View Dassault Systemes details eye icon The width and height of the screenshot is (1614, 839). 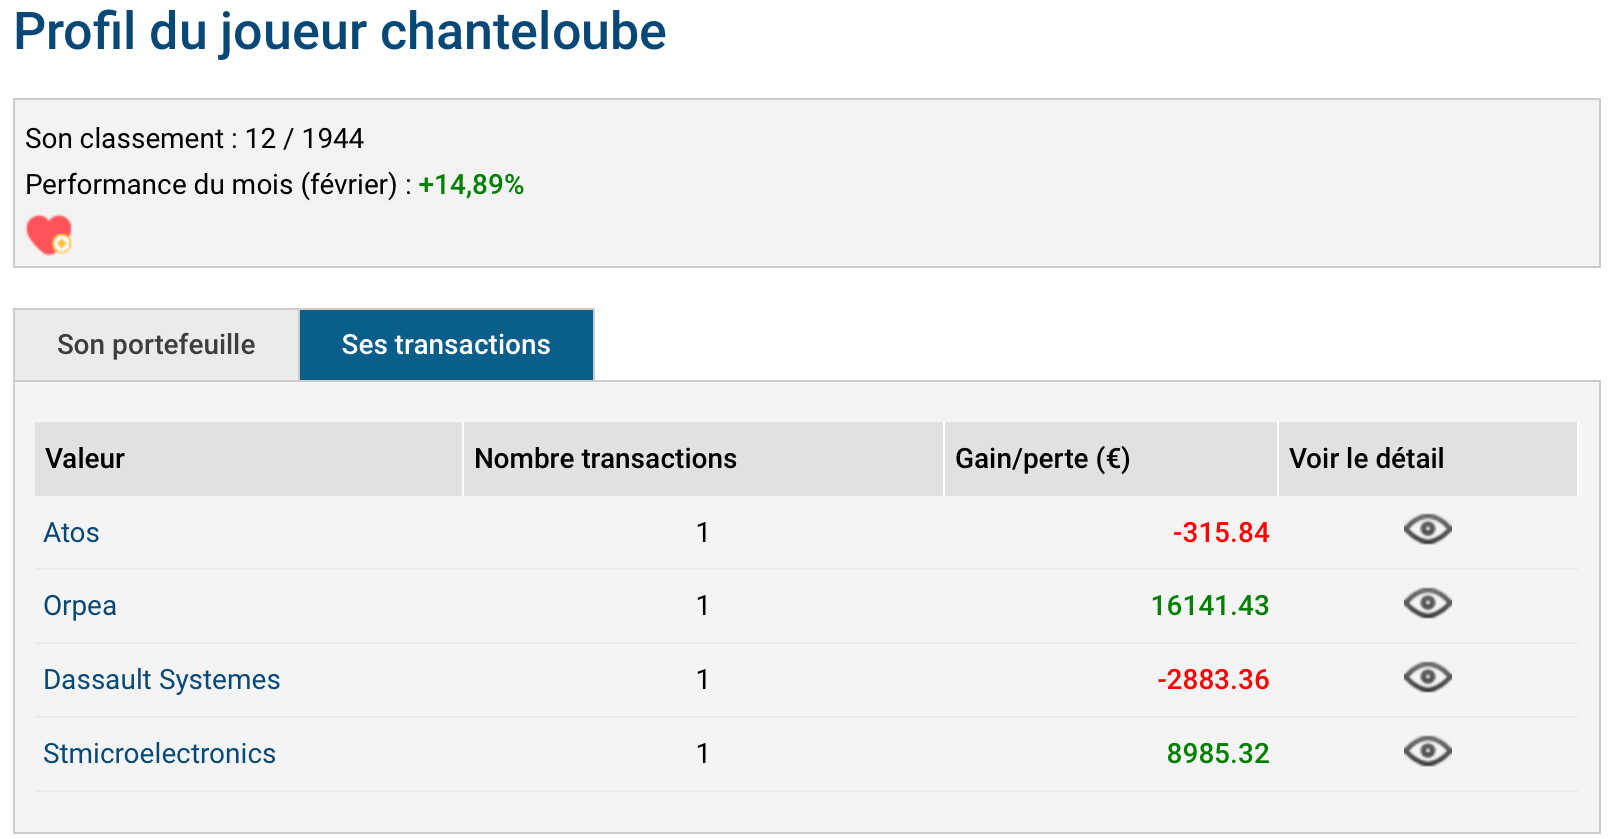(1427, 677)
